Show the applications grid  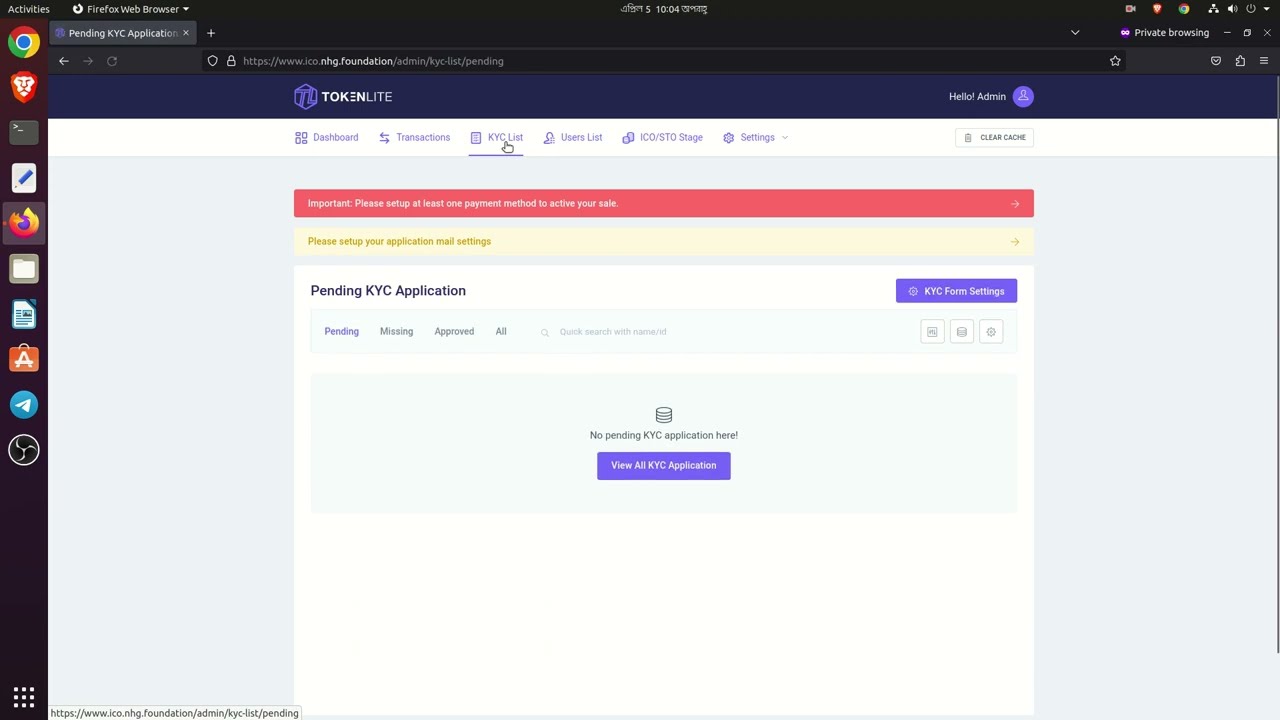pos(24,696)
